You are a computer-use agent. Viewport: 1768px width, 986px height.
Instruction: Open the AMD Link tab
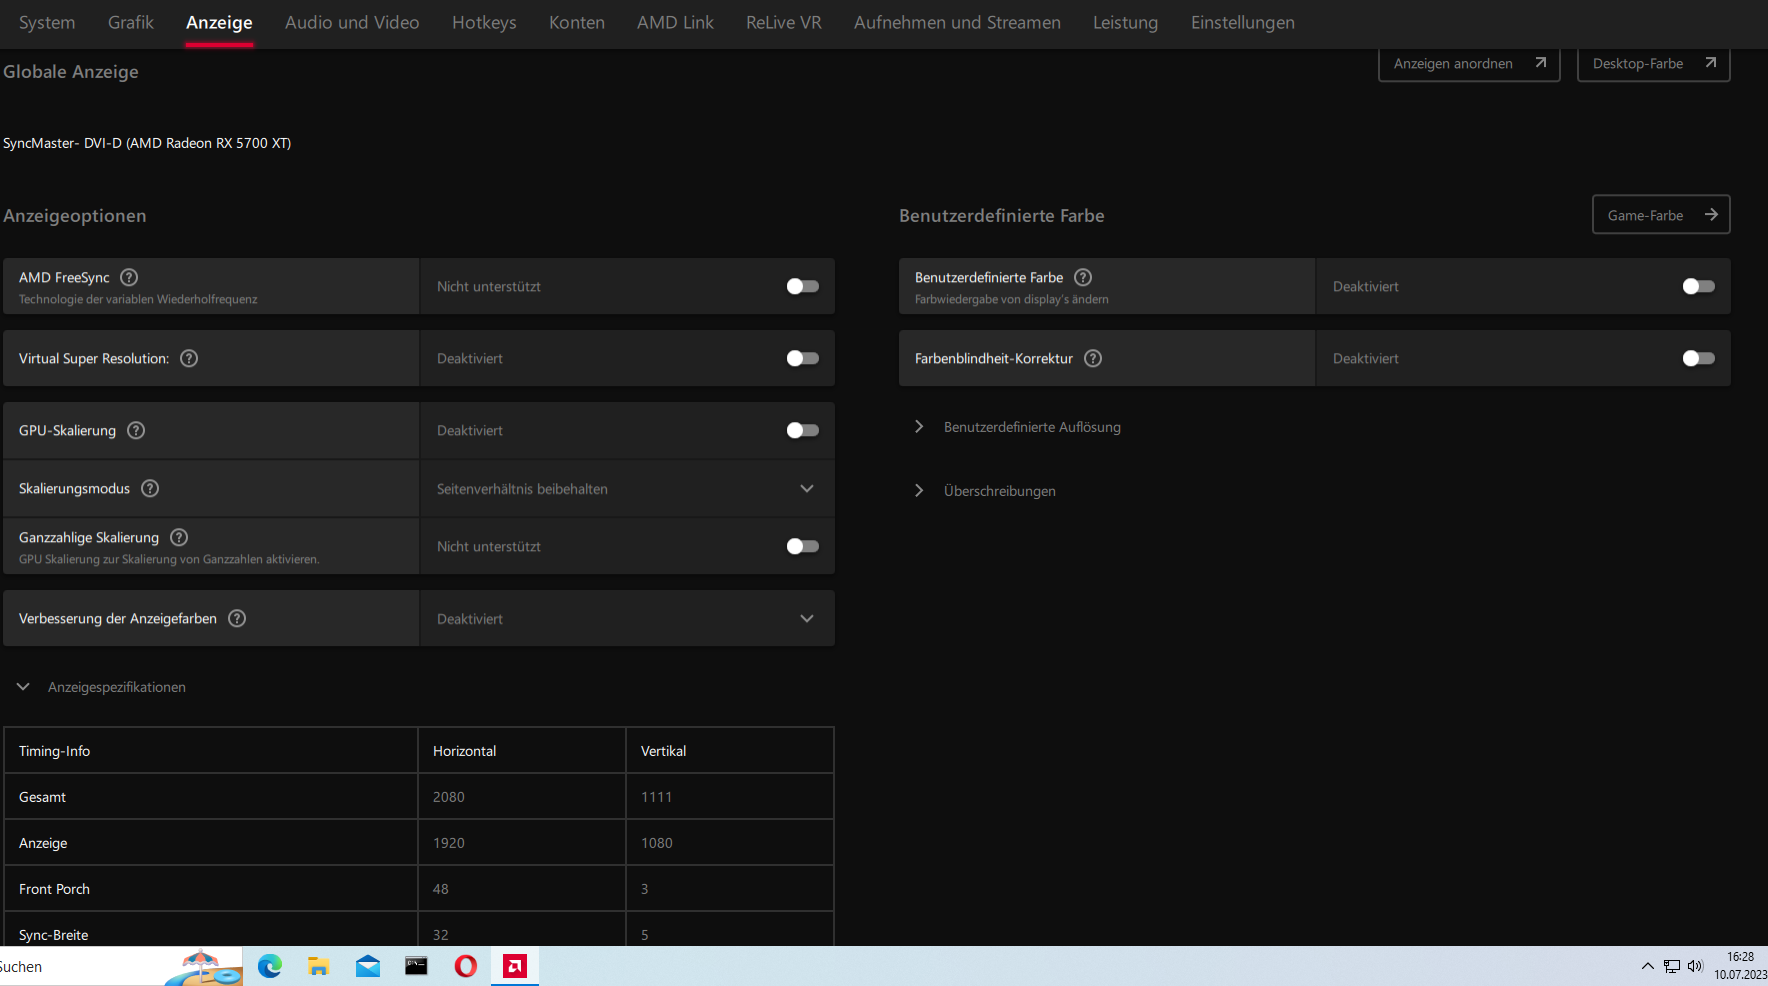675,22
